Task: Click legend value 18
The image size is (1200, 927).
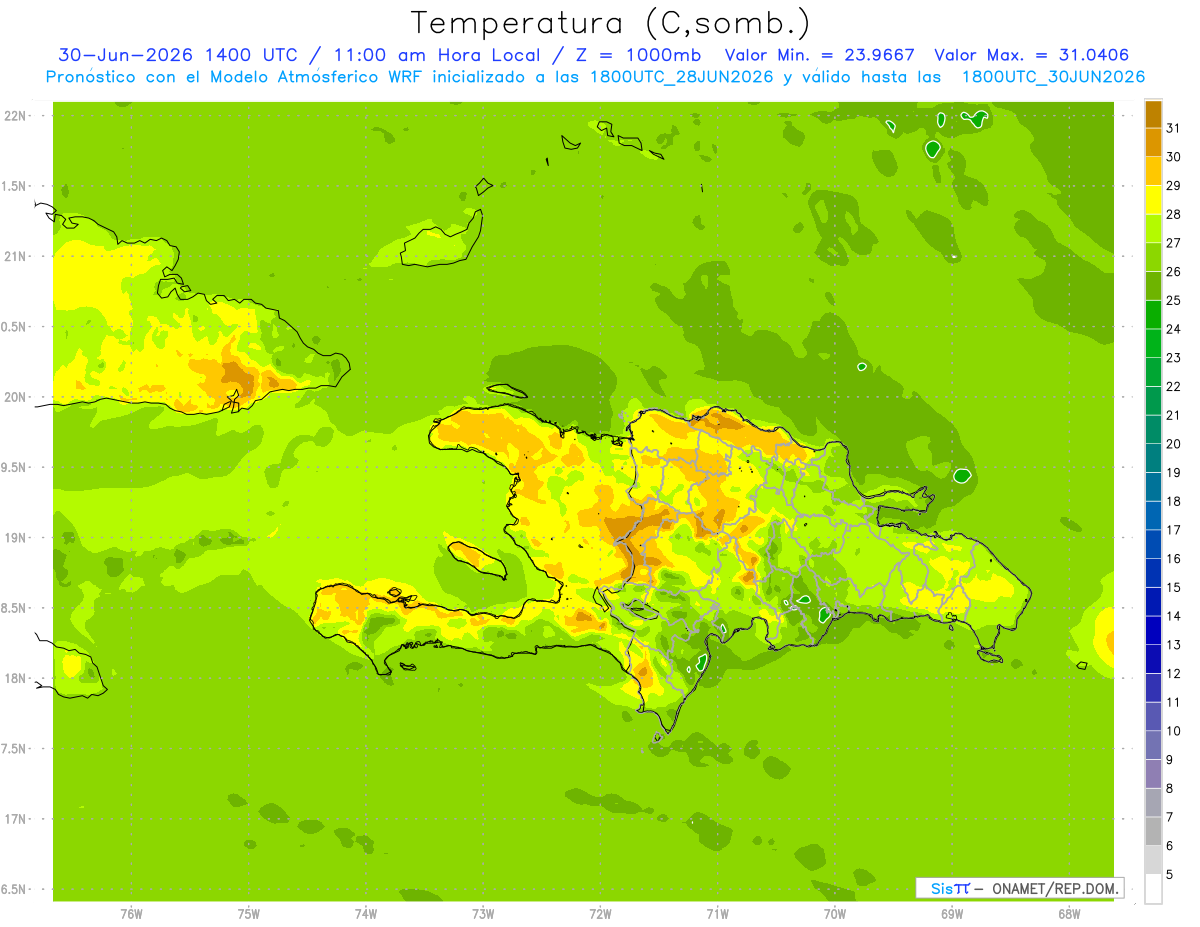Action: (1174, 501)
